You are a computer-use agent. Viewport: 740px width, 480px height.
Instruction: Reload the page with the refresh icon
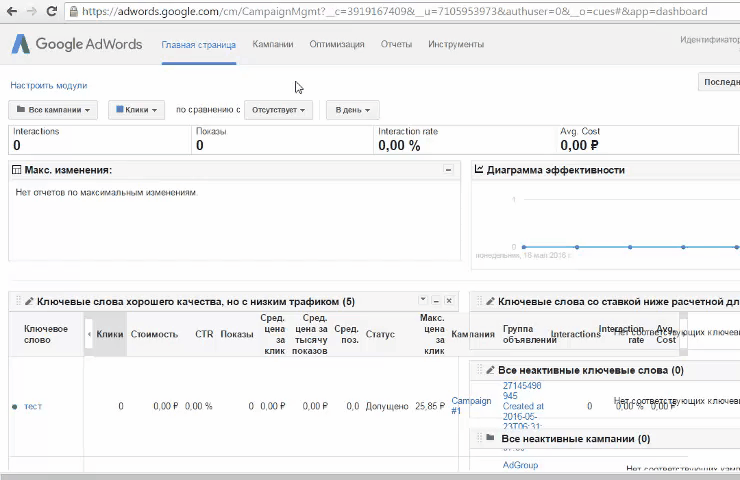tap(53, 12)
